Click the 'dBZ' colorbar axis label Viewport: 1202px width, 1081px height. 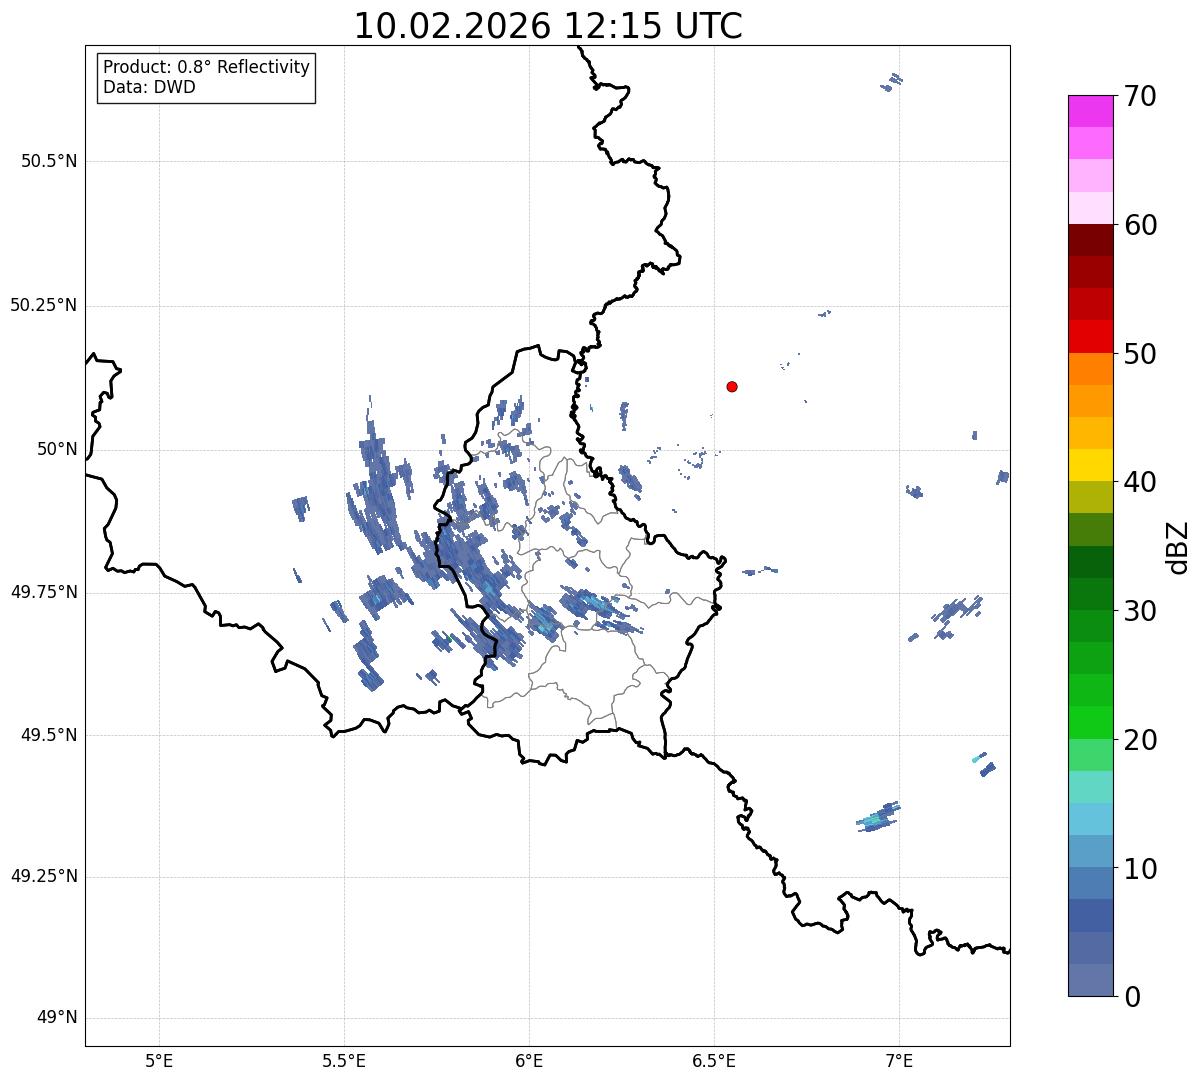[x=1178, y=546]
